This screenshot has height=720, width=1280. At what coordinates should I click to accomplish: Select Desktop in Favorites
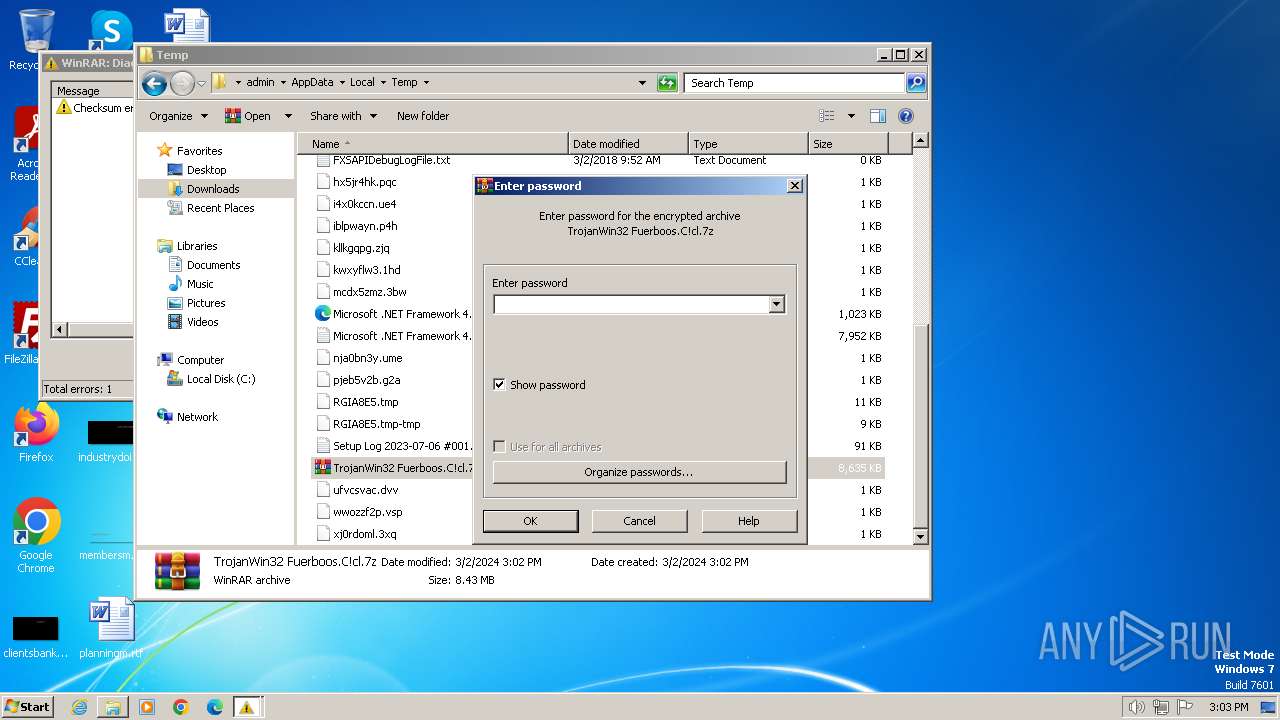click(206, 170)
